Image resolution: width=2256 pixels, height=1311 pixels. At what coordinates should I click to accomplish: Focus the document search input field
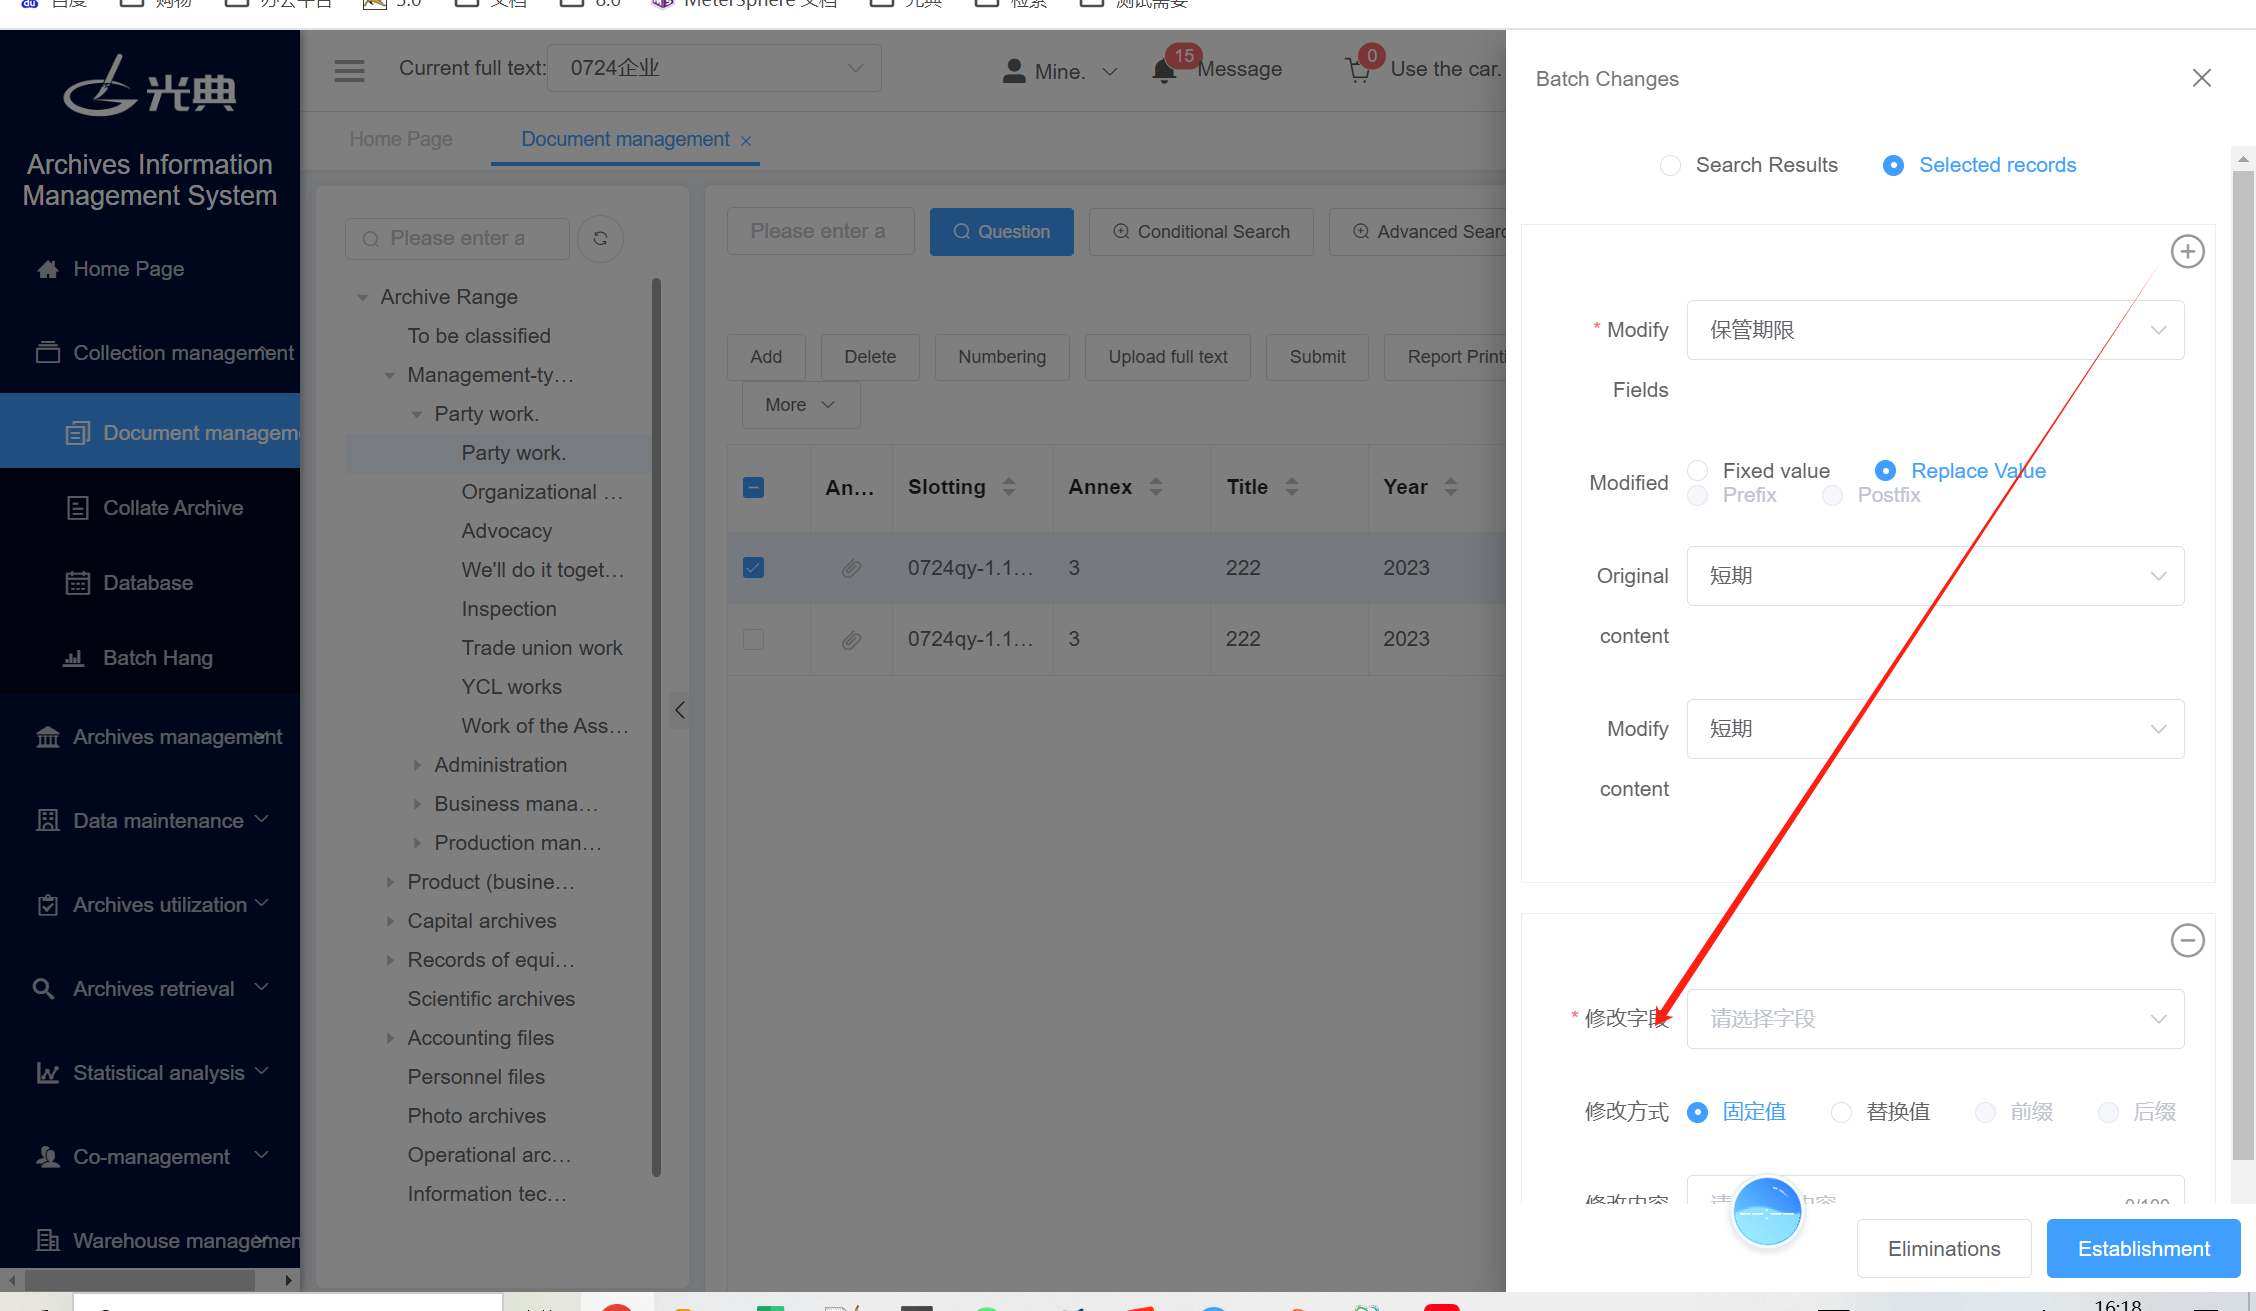[x=820, y=232]
